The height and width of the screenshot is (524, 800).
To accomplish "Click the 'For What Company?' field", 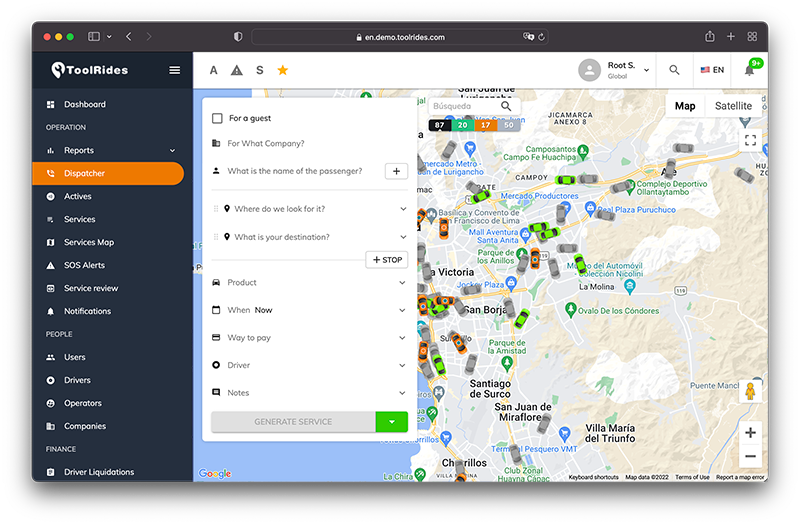I will pos(309,143).
